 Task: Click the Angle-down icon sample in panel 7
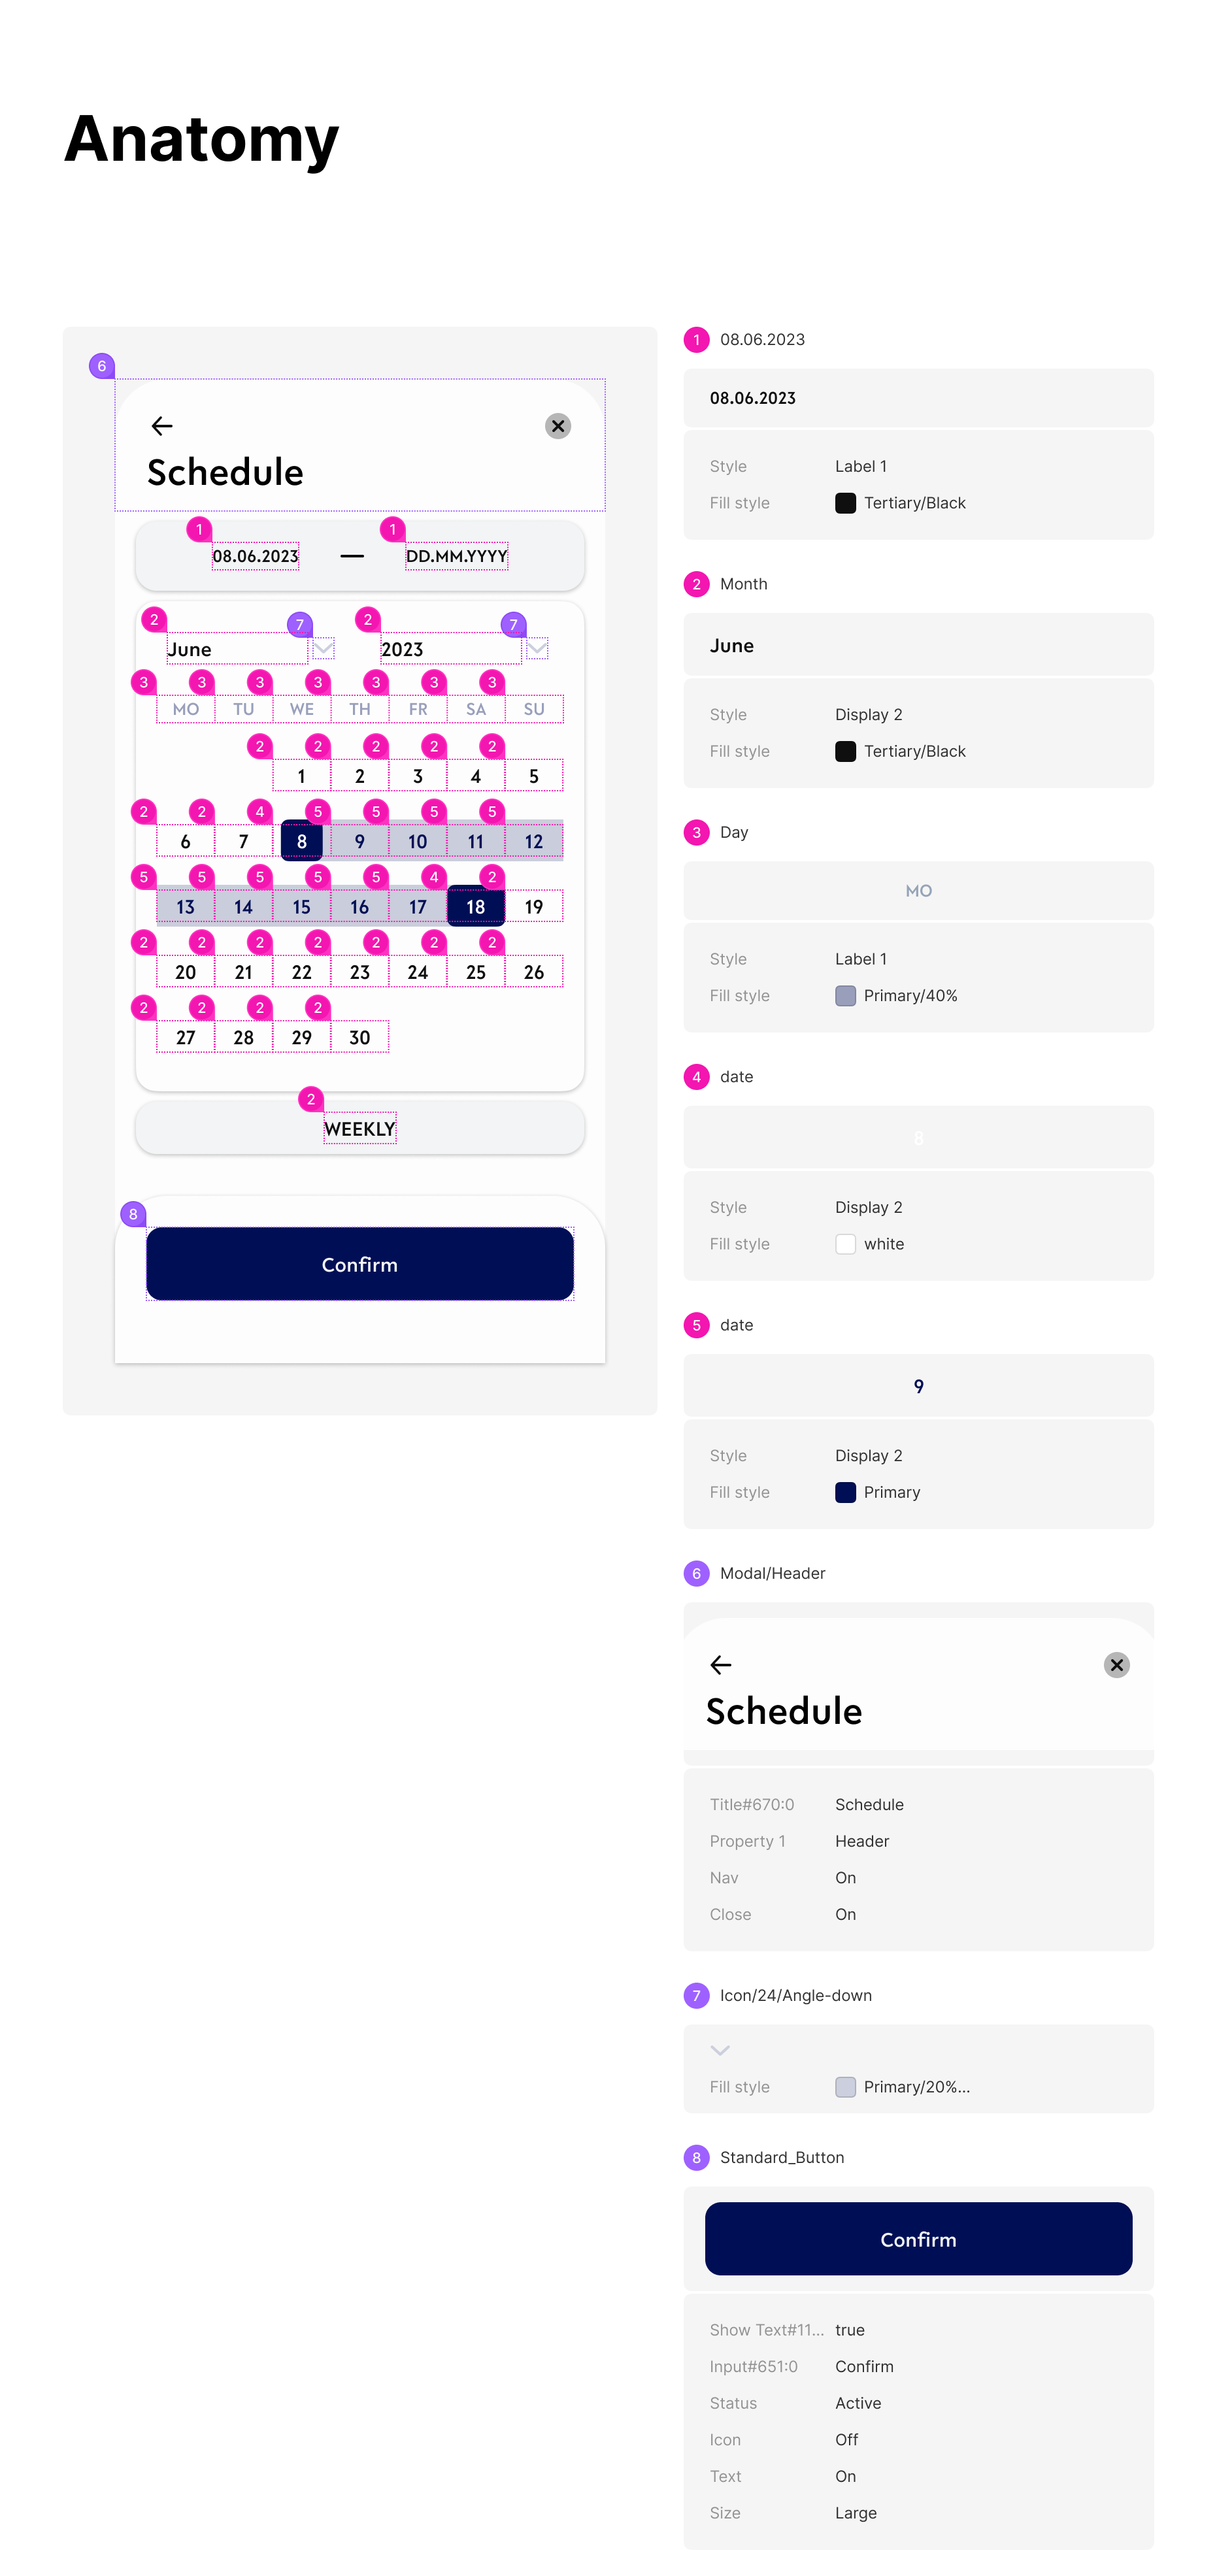point(720,2050)
